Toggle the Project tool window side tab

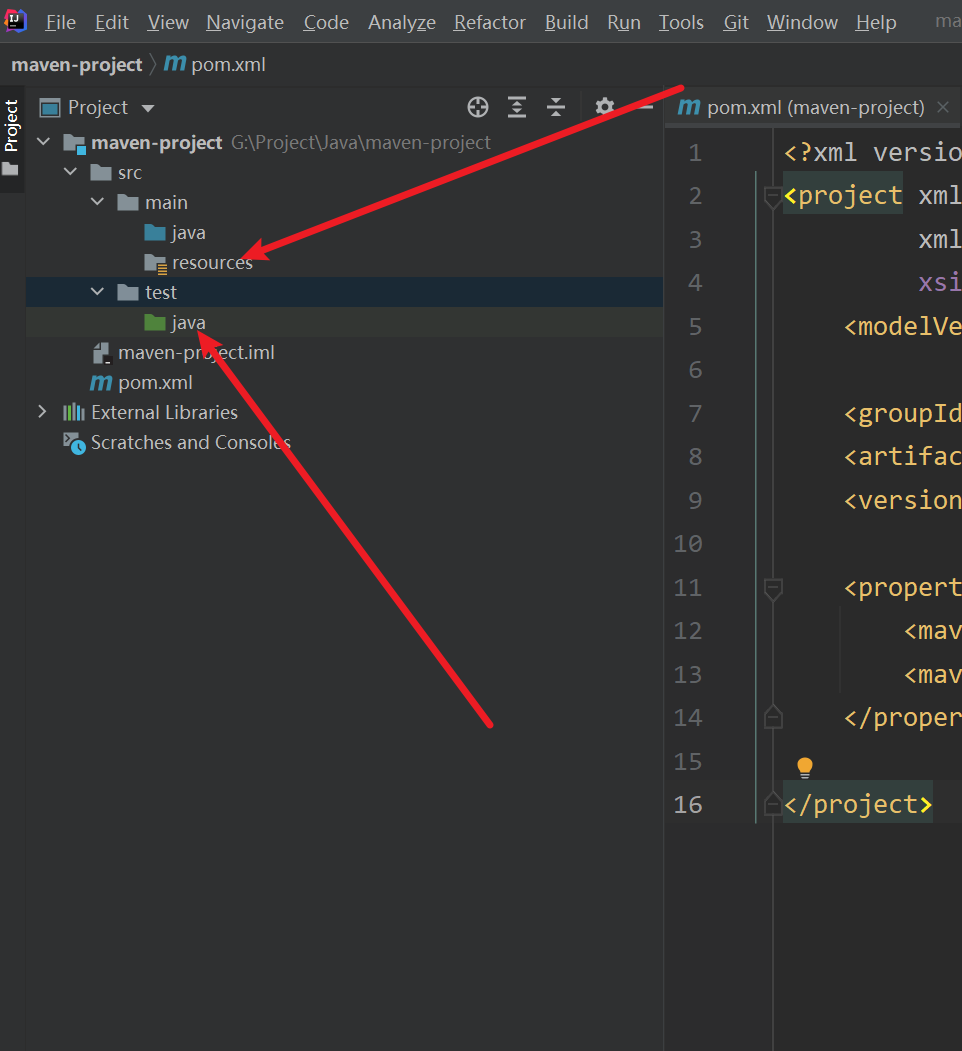[11, 139]
